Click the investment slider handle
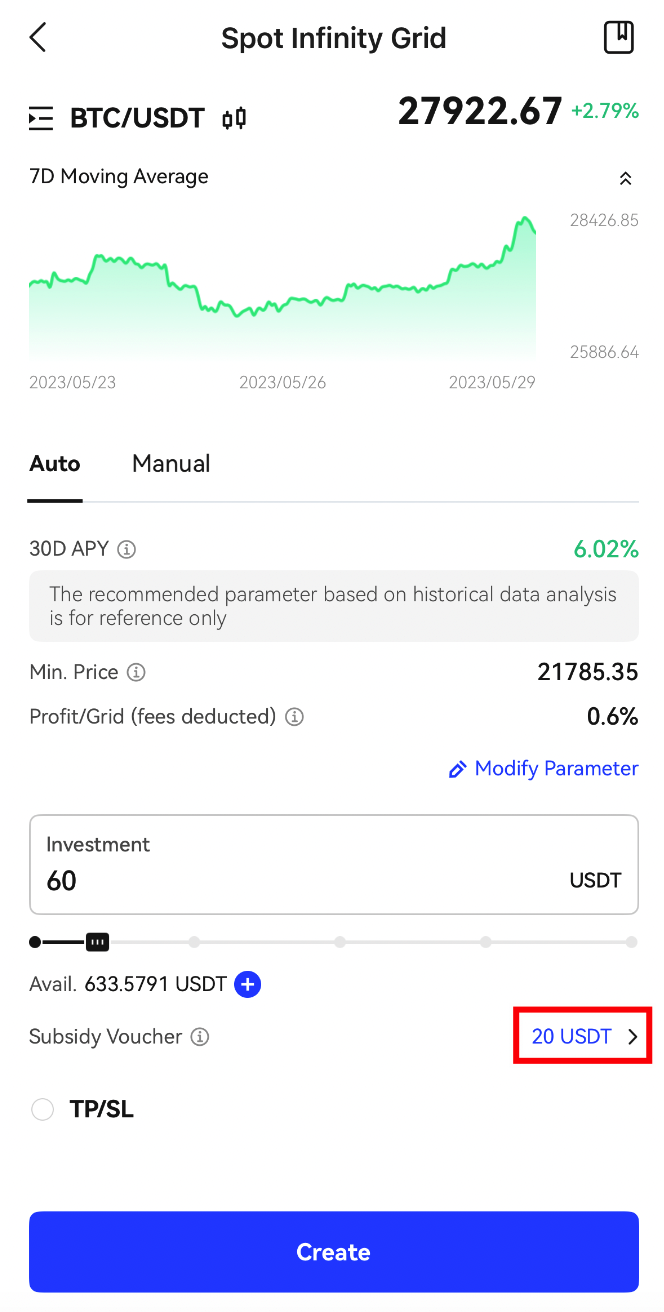664x1312 pixels. coord(97,941)
